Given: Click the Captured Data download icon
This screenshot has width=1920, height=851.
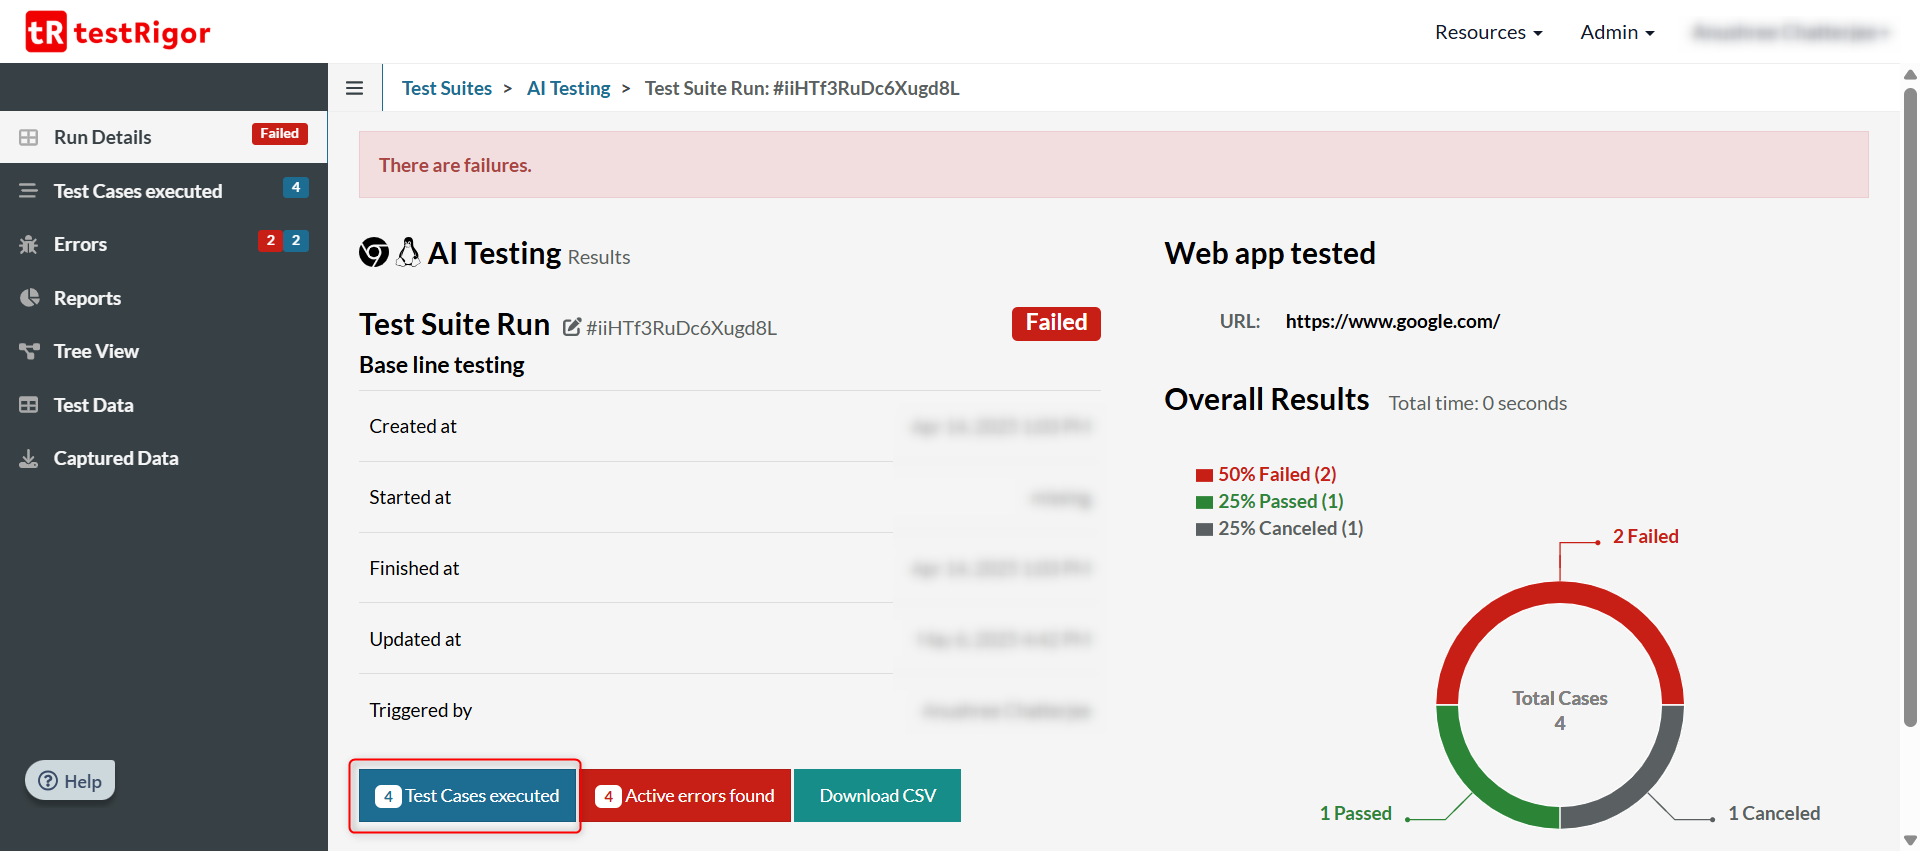Looking at the screenshot, I should tap(29, 458).
